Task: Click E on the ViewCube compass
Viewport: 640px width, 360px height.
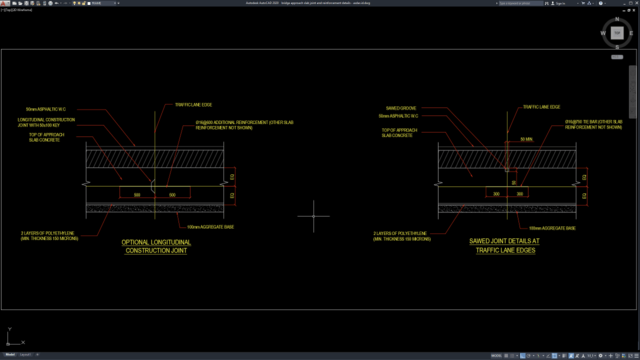Action: pos(631,33)
